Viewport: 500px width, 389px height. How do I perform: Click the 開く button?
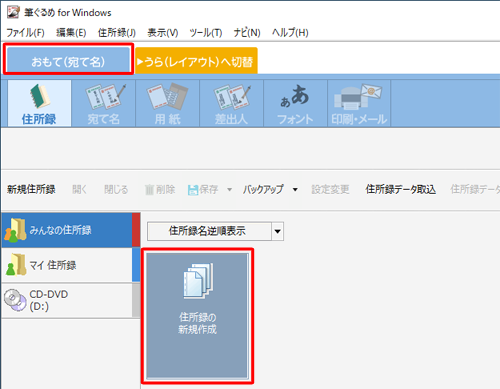80,189
